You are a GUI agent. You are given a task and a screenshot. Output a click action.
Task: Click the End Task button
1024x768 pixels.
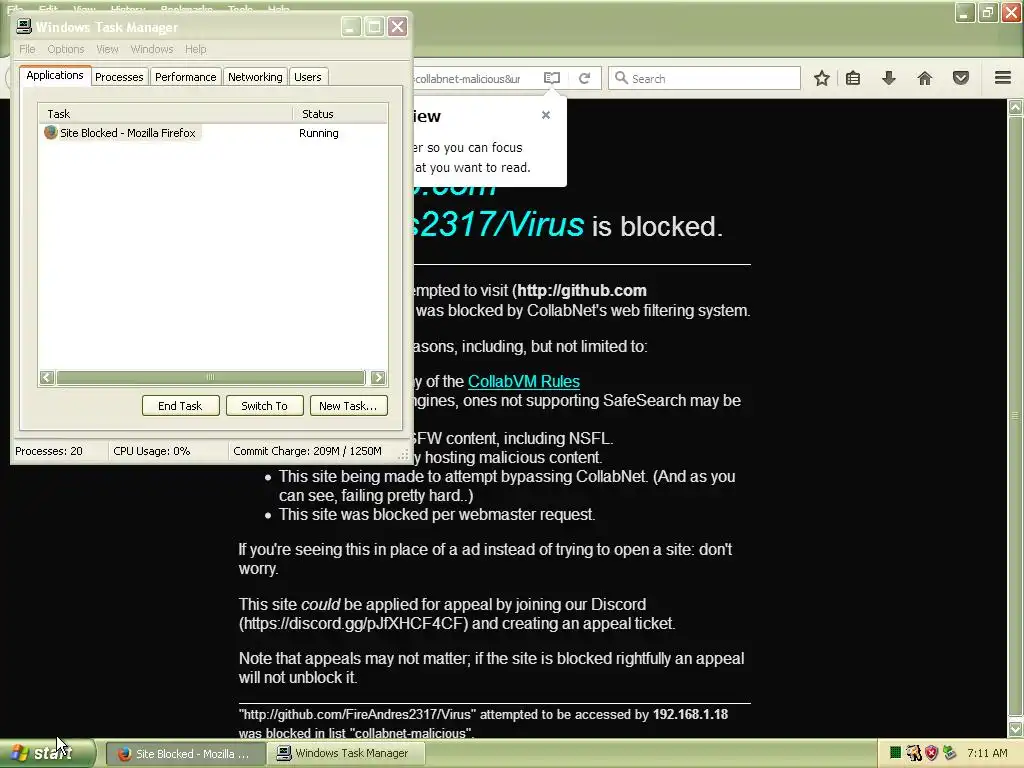(x=180, y=406)
